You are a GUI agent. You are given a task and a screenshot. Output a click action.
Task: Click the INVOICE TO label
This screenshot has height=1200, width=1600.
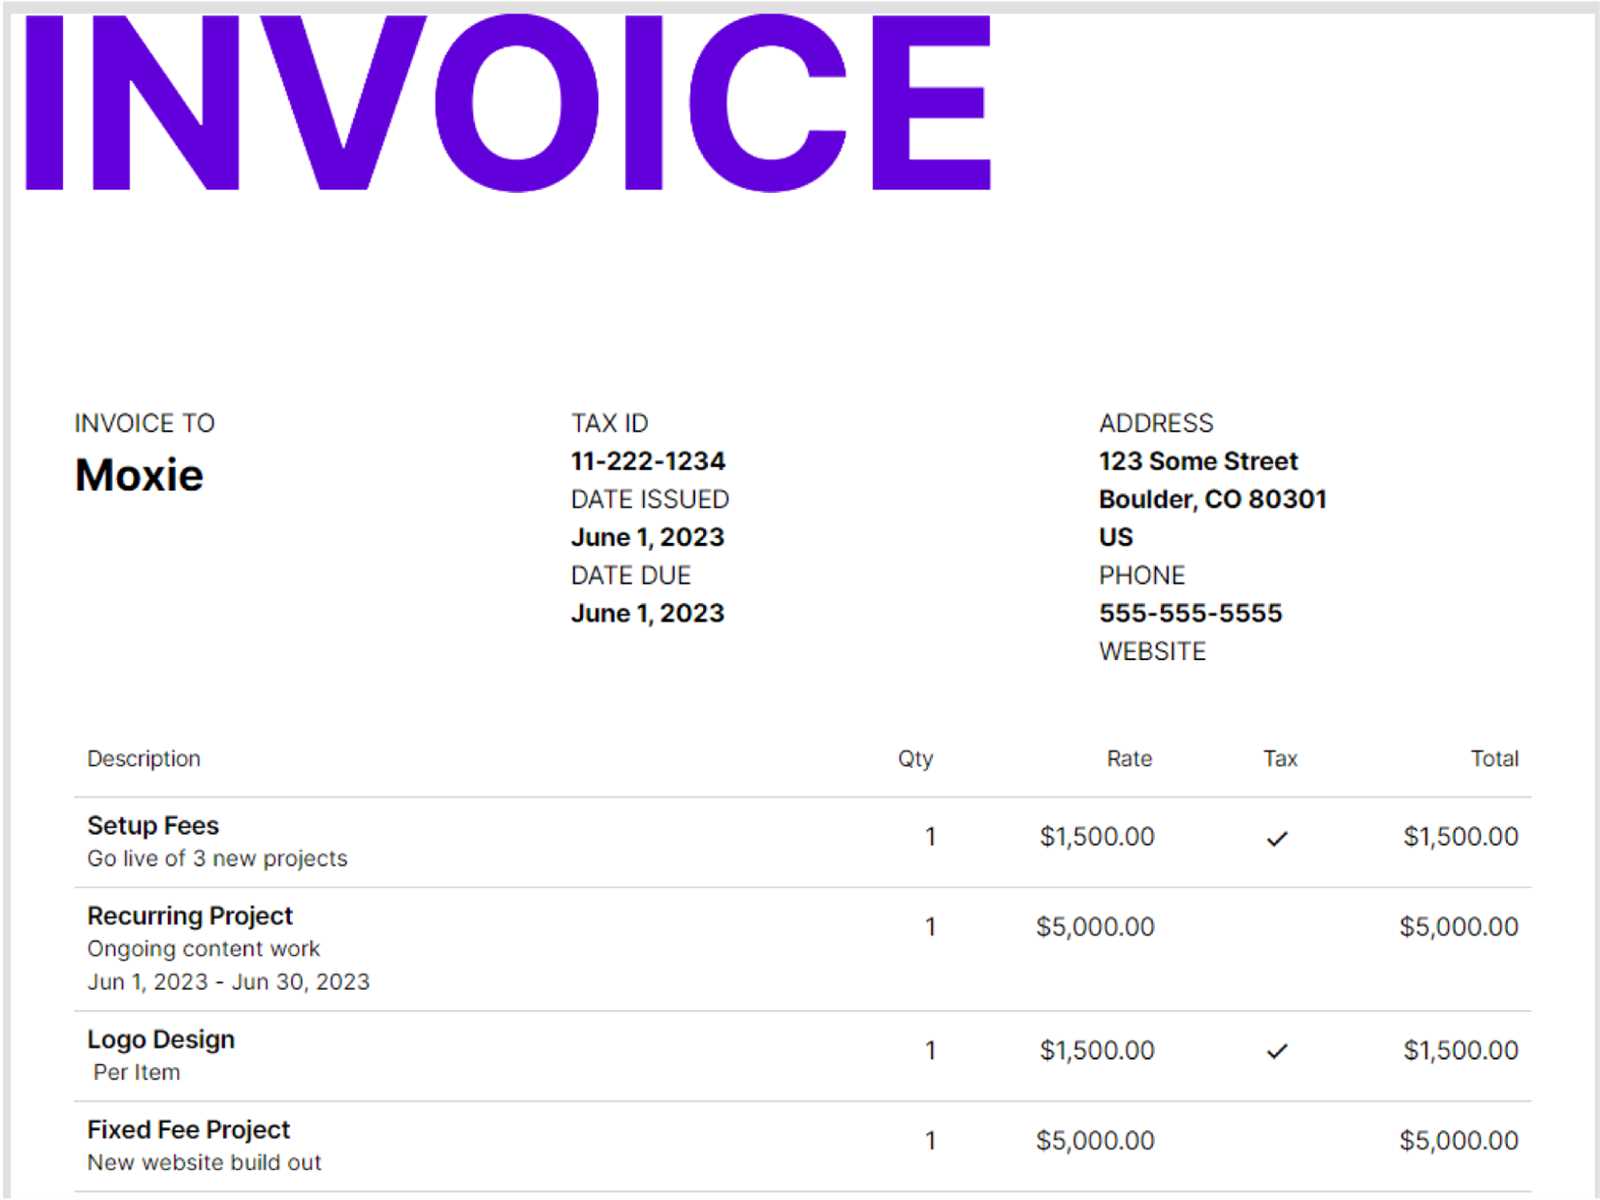(x=145, y=423)
